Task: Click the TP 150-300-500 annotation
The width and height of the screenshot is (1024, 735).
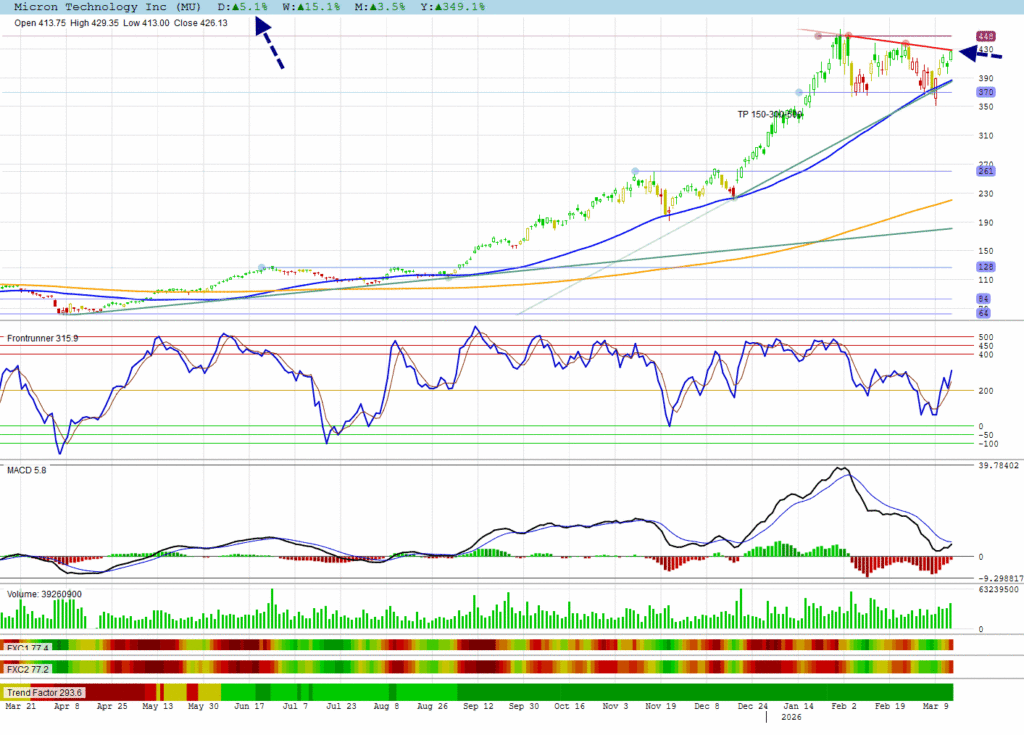Action: click(770, 114)
